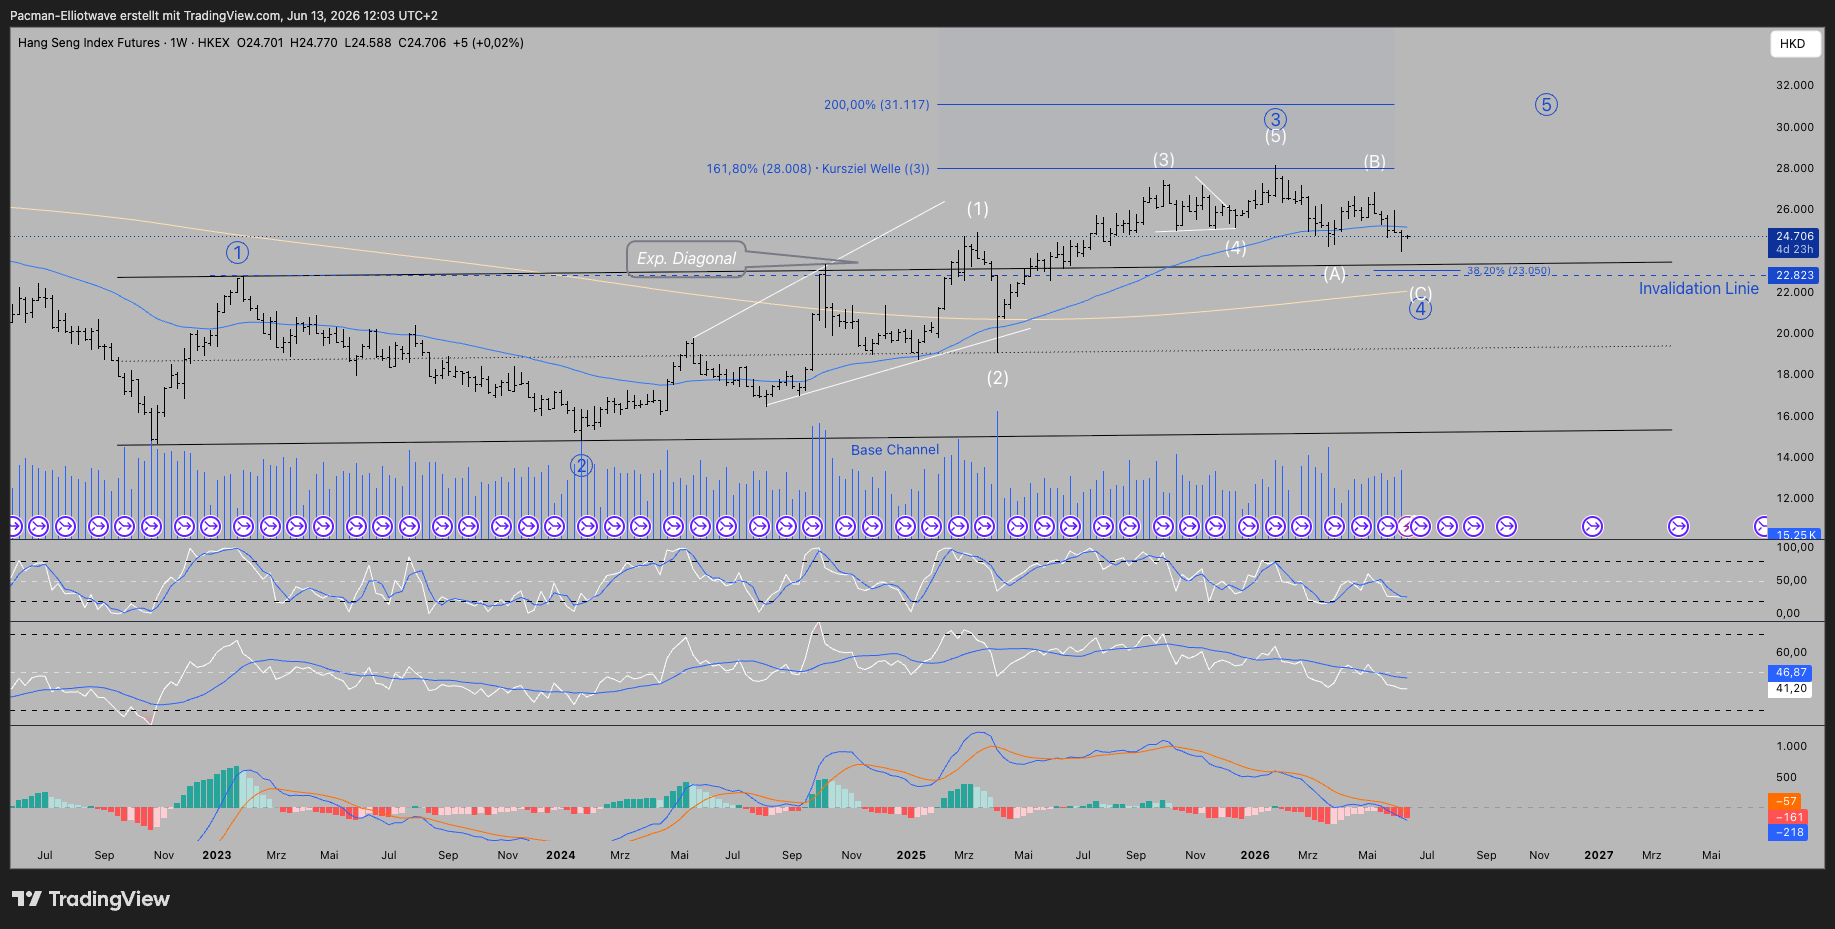Select the circled wave 5 projection label
The height and width of the screenshot is (929, 1835).
click(x=1546, y=104)
